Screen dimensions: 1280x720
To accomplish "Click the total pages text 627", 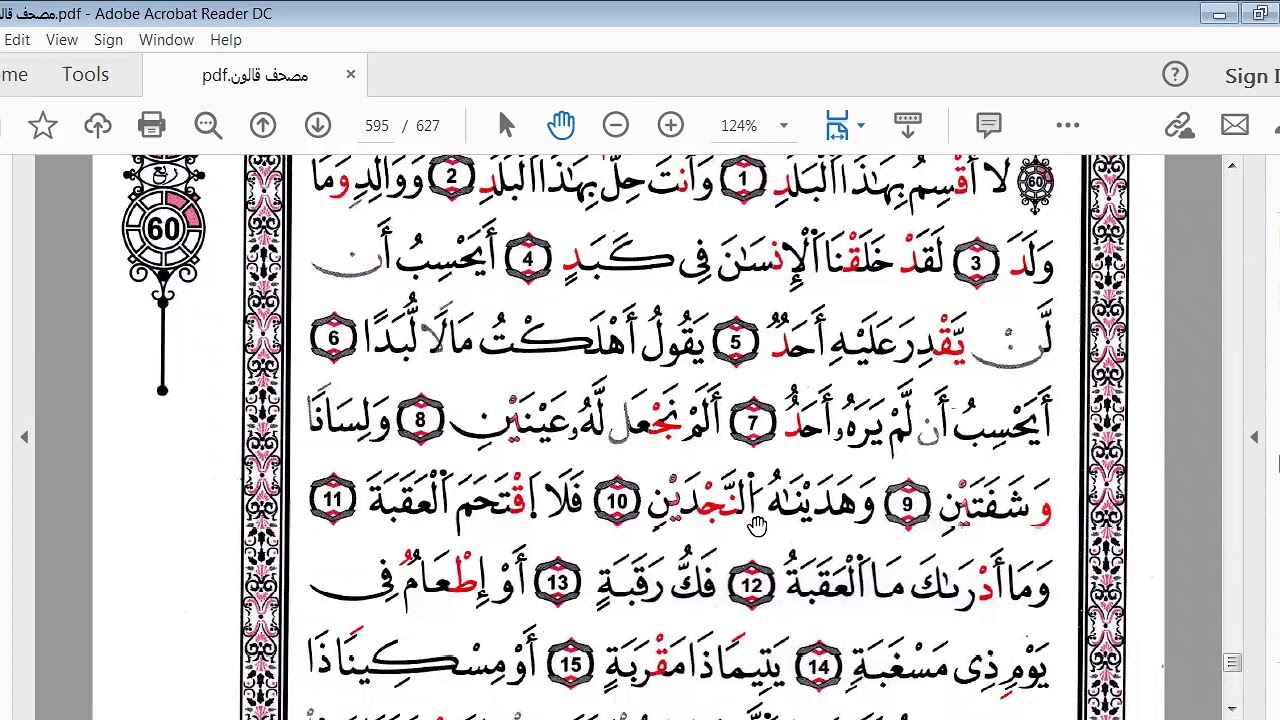I will (428, 126).
